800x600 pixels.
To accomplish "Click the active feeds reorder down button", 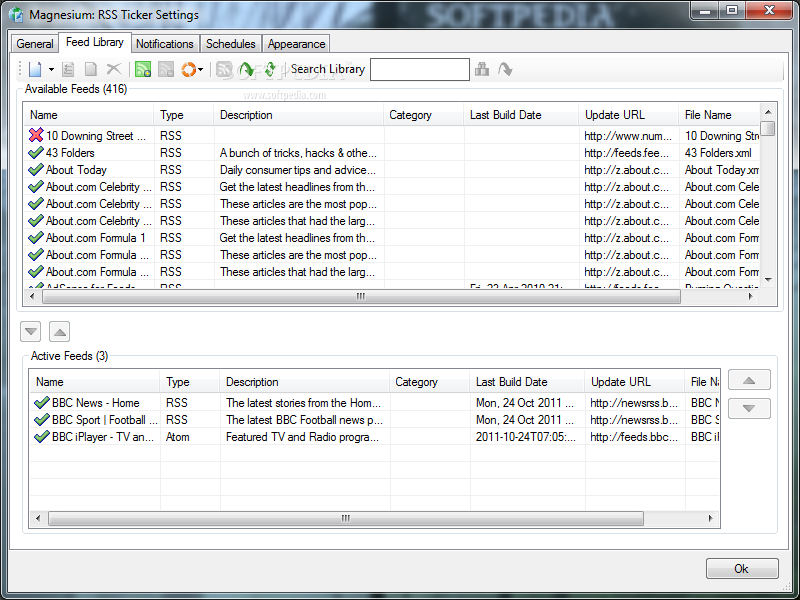I will (x=749, y=408).
